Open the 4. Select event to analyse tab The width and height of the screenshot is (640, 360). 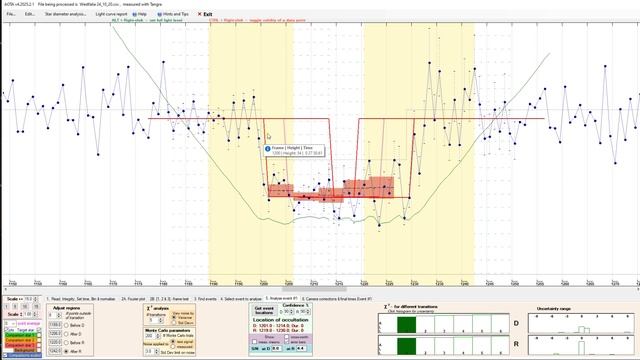tap(241, 299)
